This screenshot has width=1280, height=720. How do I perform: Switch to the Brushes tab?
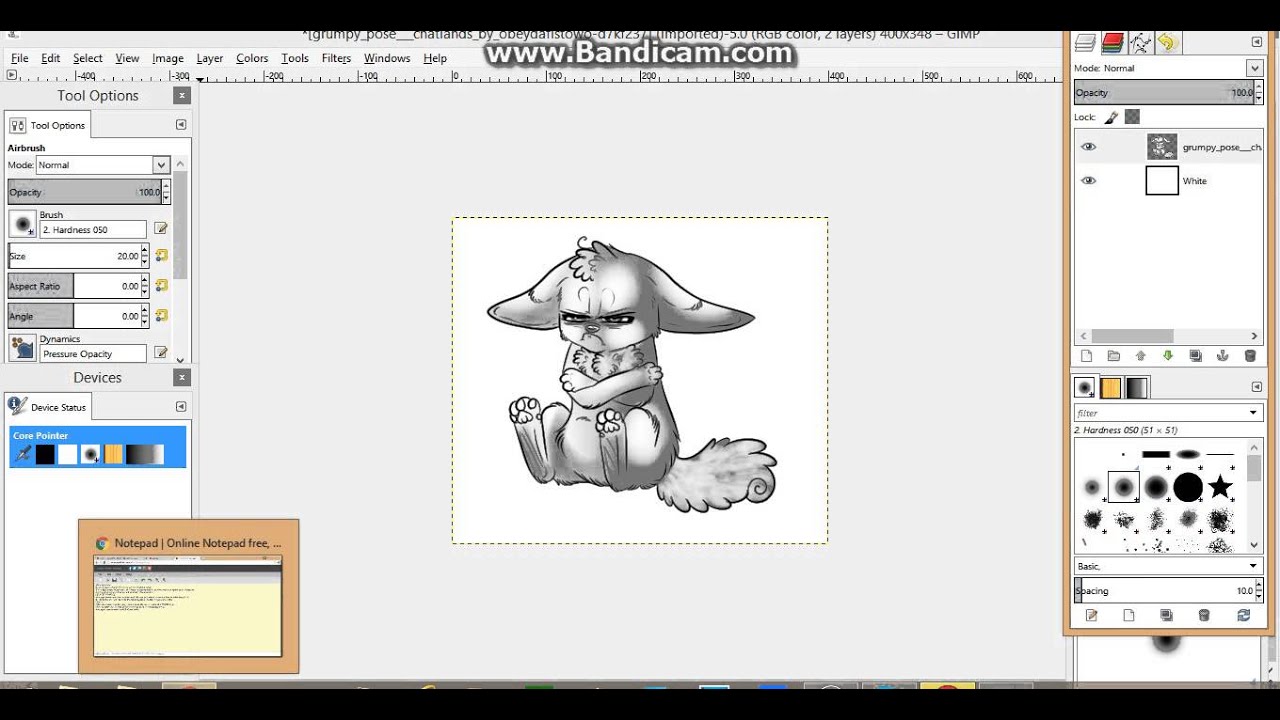pyautogui.click(x=1085, y=388)
